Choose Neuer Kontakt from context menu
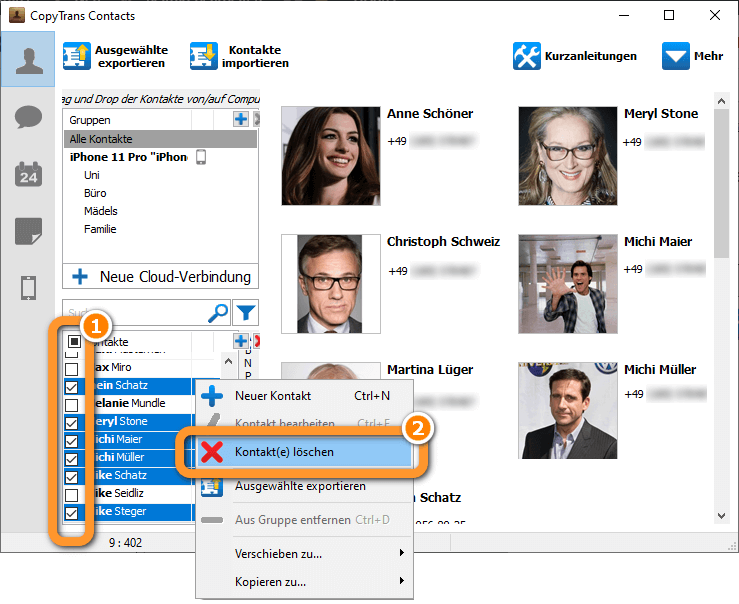Image resolution: width=739 pixels, height=604 pixels. pos(304,396)
